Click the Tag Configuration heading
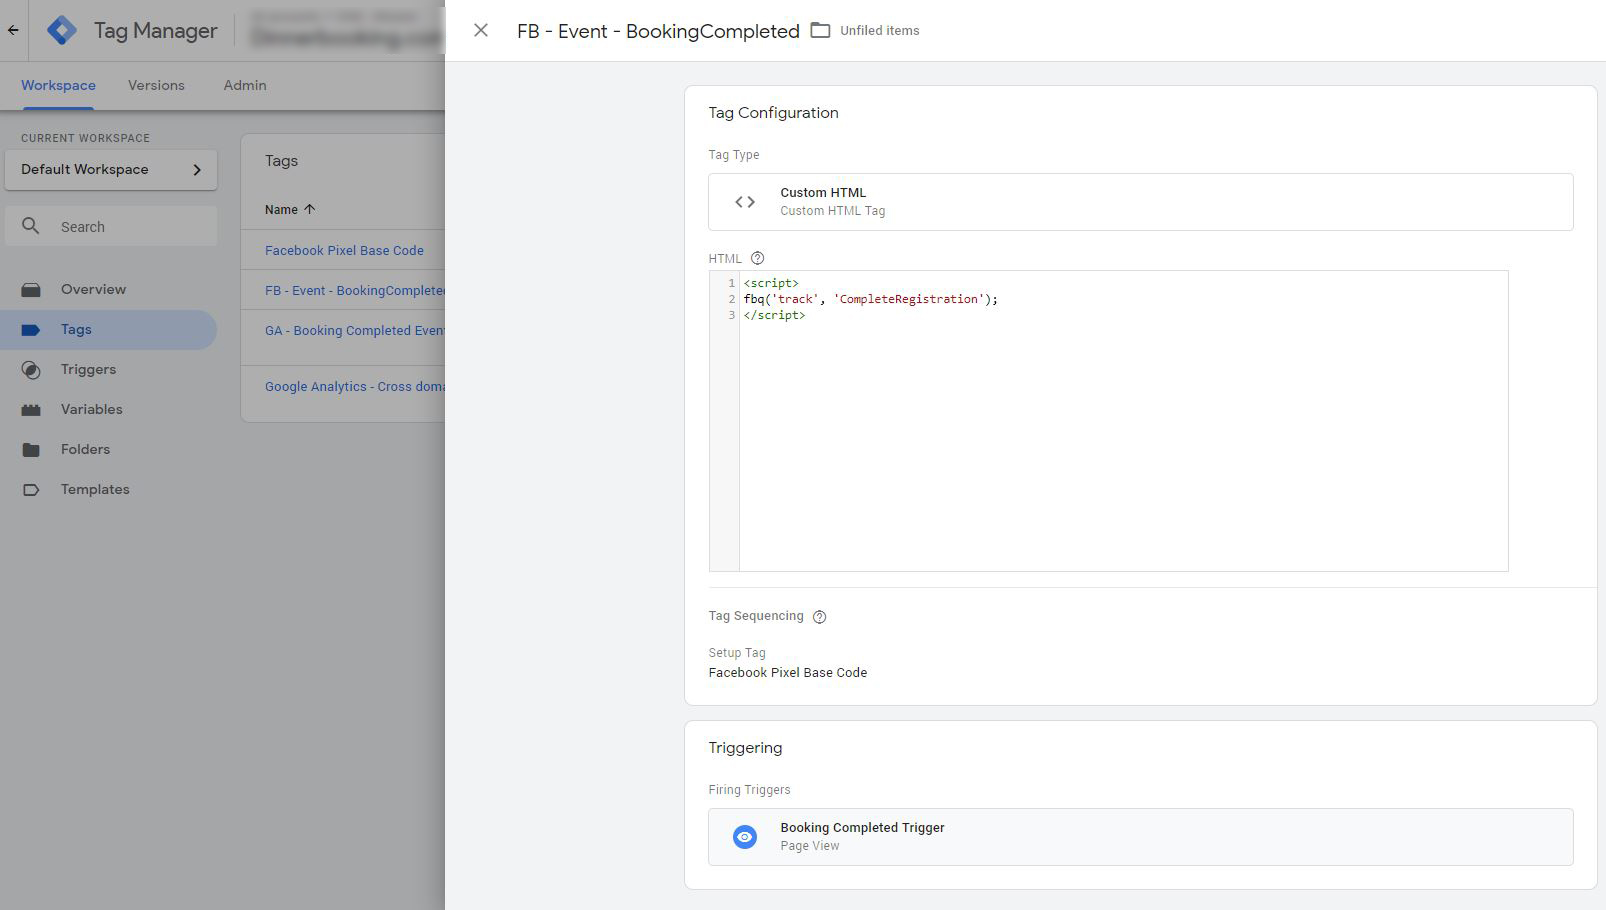The width and height of the screenshot is (1606, 910). (x=774, y=113)
